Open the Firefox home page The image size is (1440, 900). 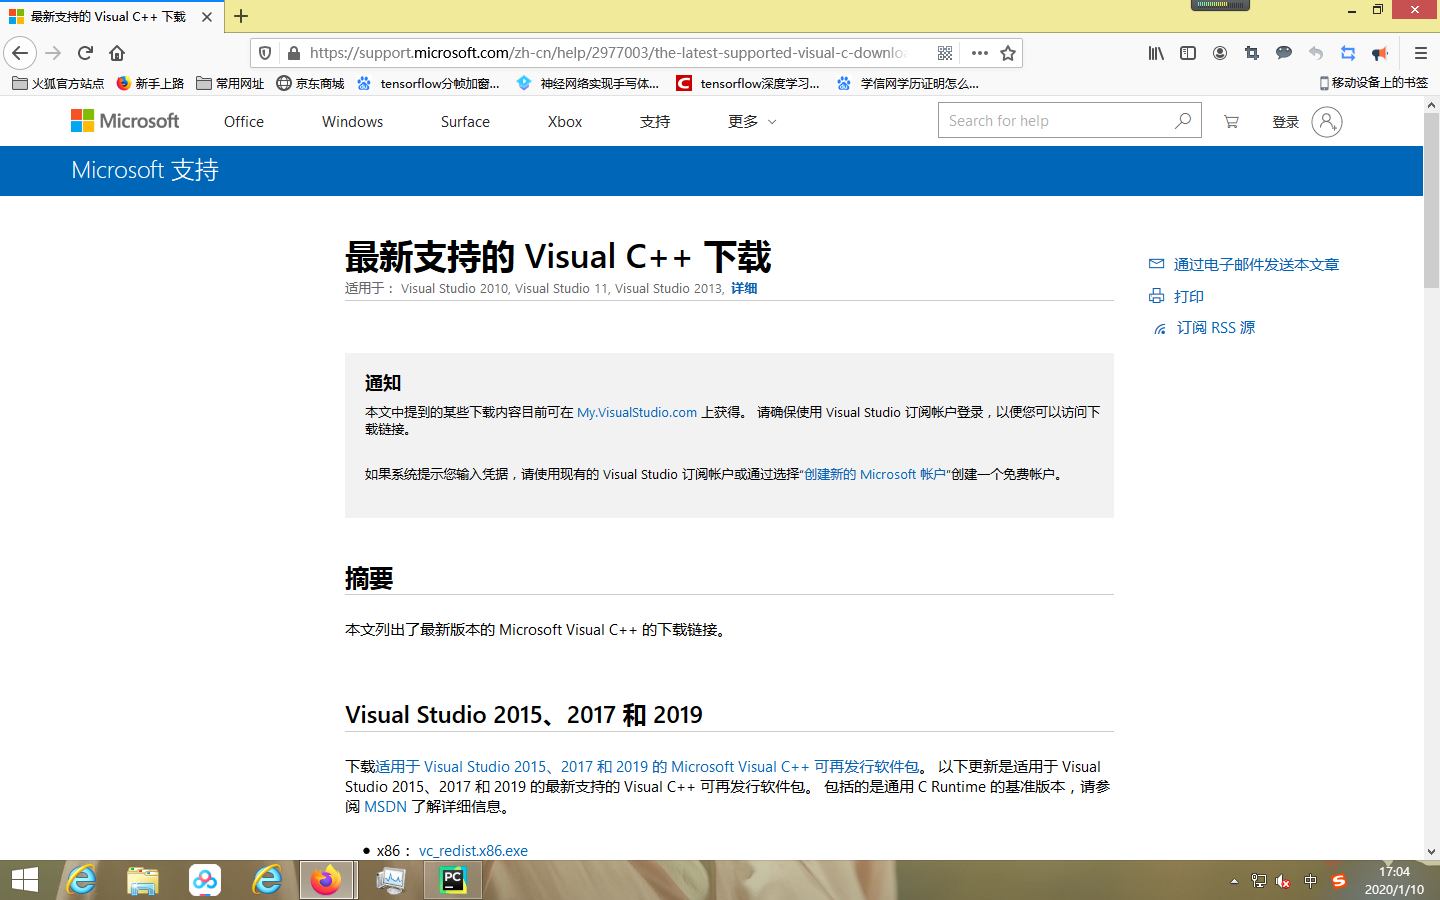(x=117, y=53)
